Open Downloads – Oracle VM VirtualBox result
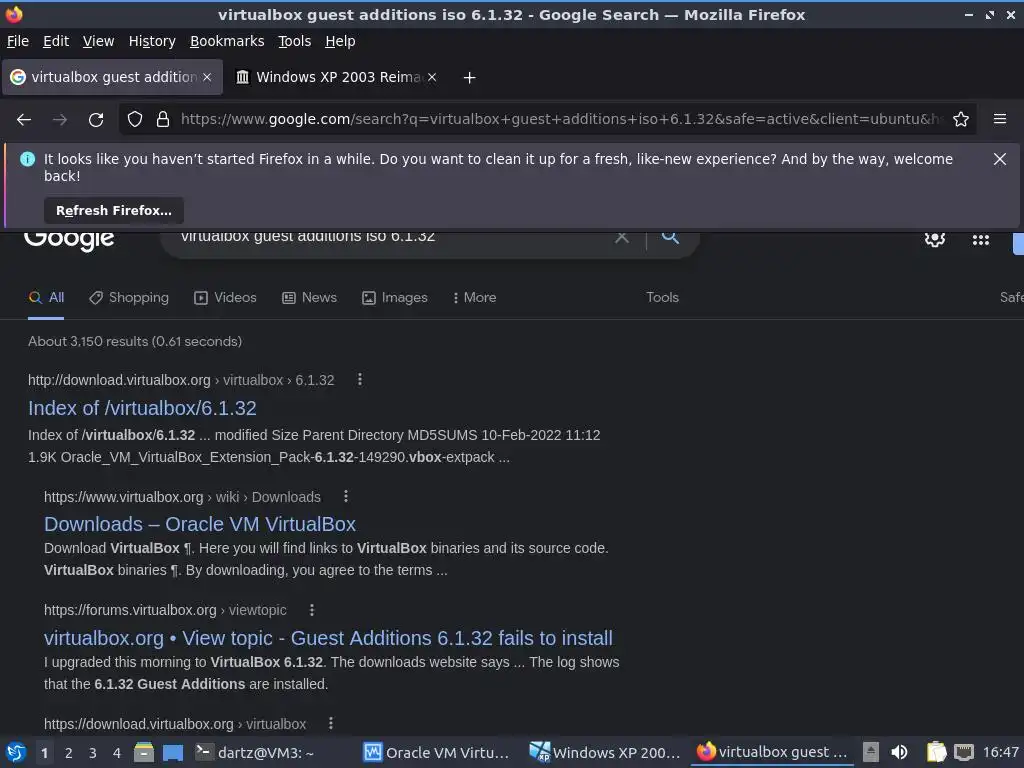The height and width of the screenshot is (768, 1024). click(x=200, y=524)
